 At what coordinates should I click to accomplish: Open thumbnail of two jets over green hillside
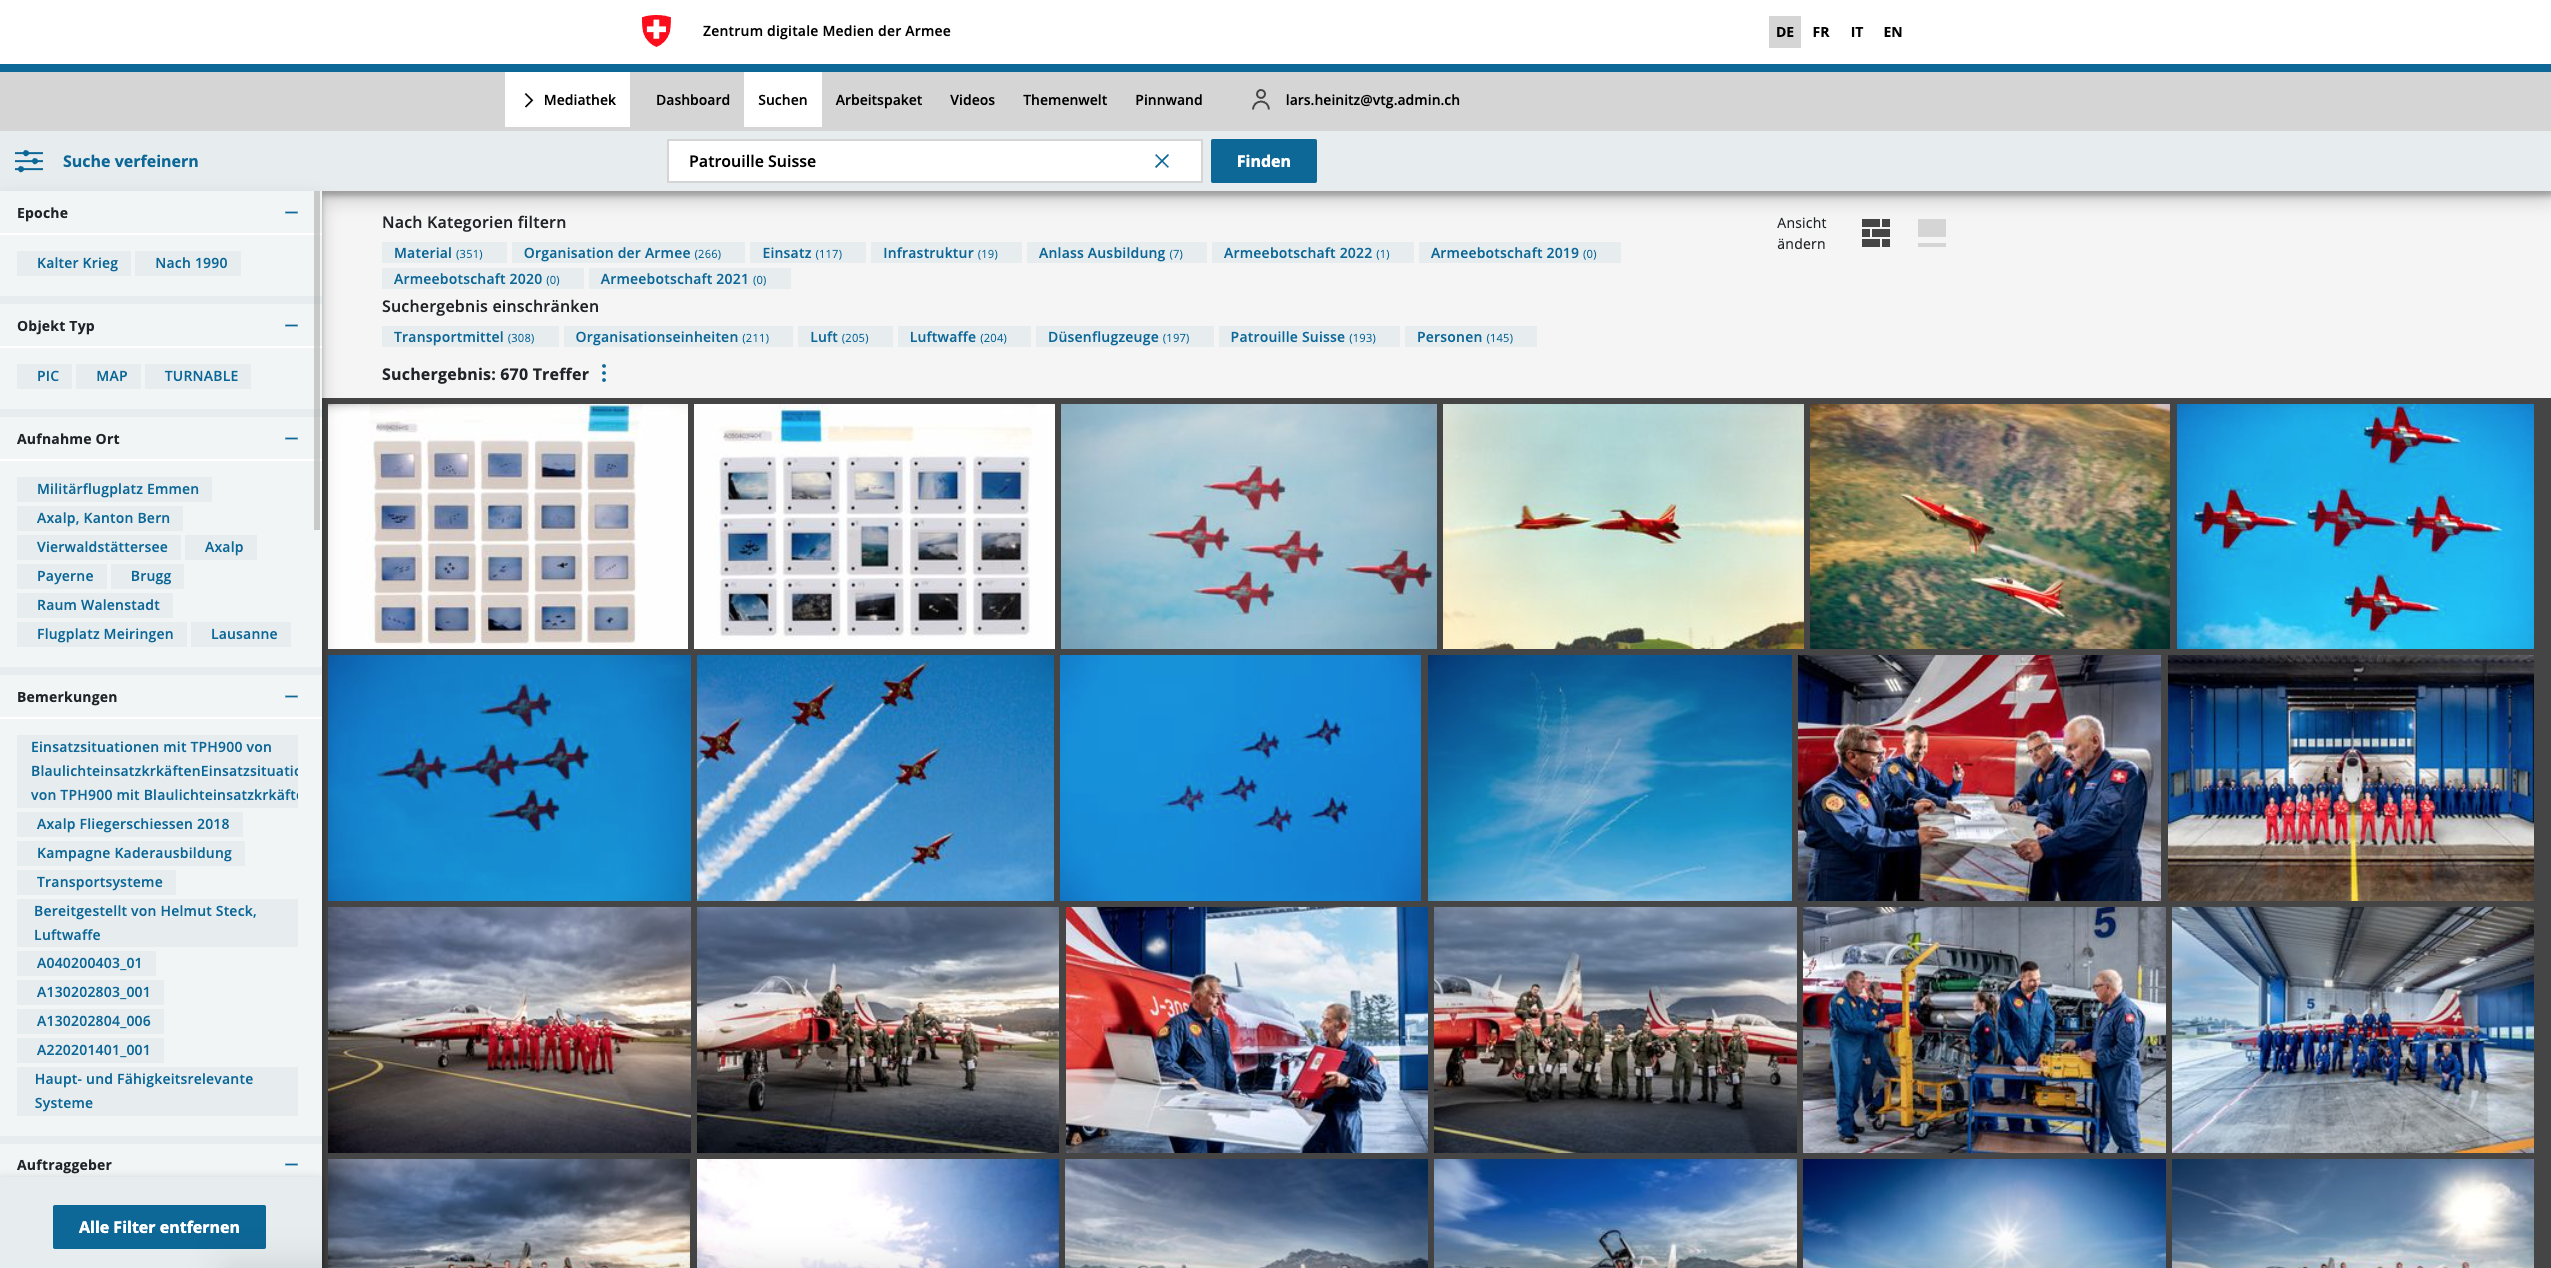tap(1989, 526)
